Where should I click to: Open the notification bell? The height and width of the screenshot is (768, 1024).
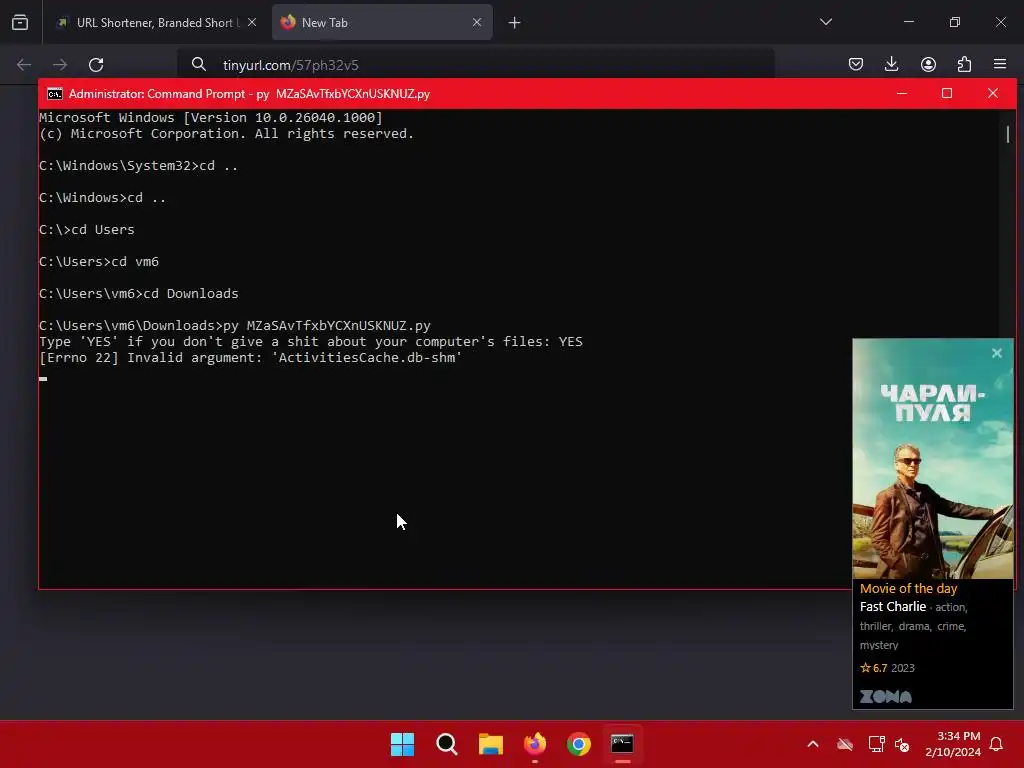coord(997,744)
